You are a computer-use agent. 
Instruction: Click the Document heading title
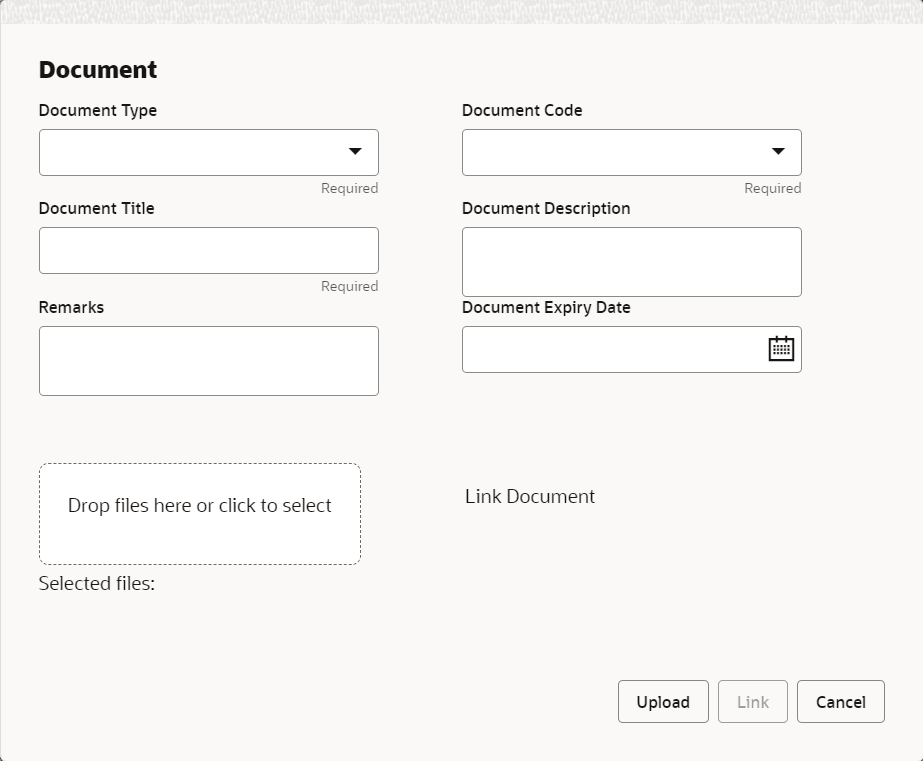[98, 70]
